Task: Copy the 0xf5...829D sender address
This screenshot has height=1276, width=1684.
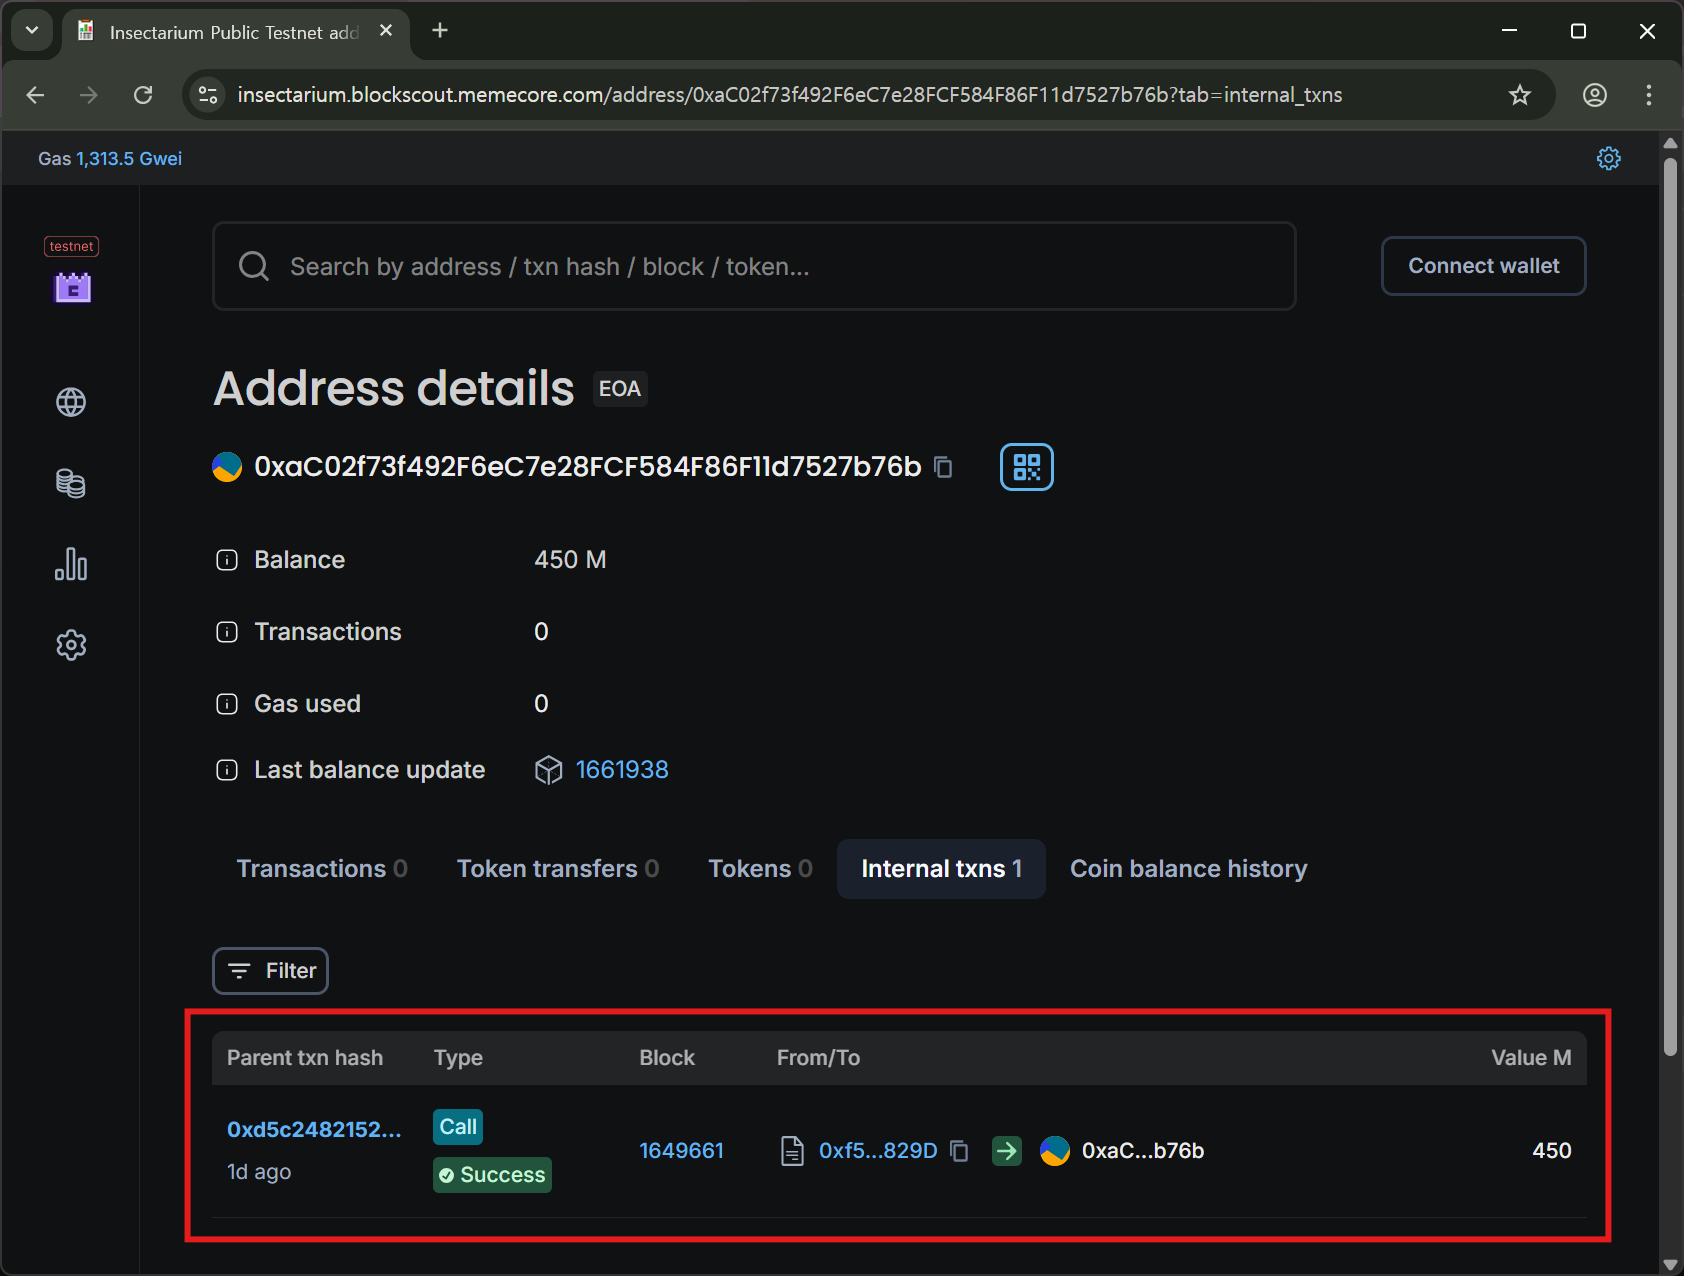Action: 959,1151
